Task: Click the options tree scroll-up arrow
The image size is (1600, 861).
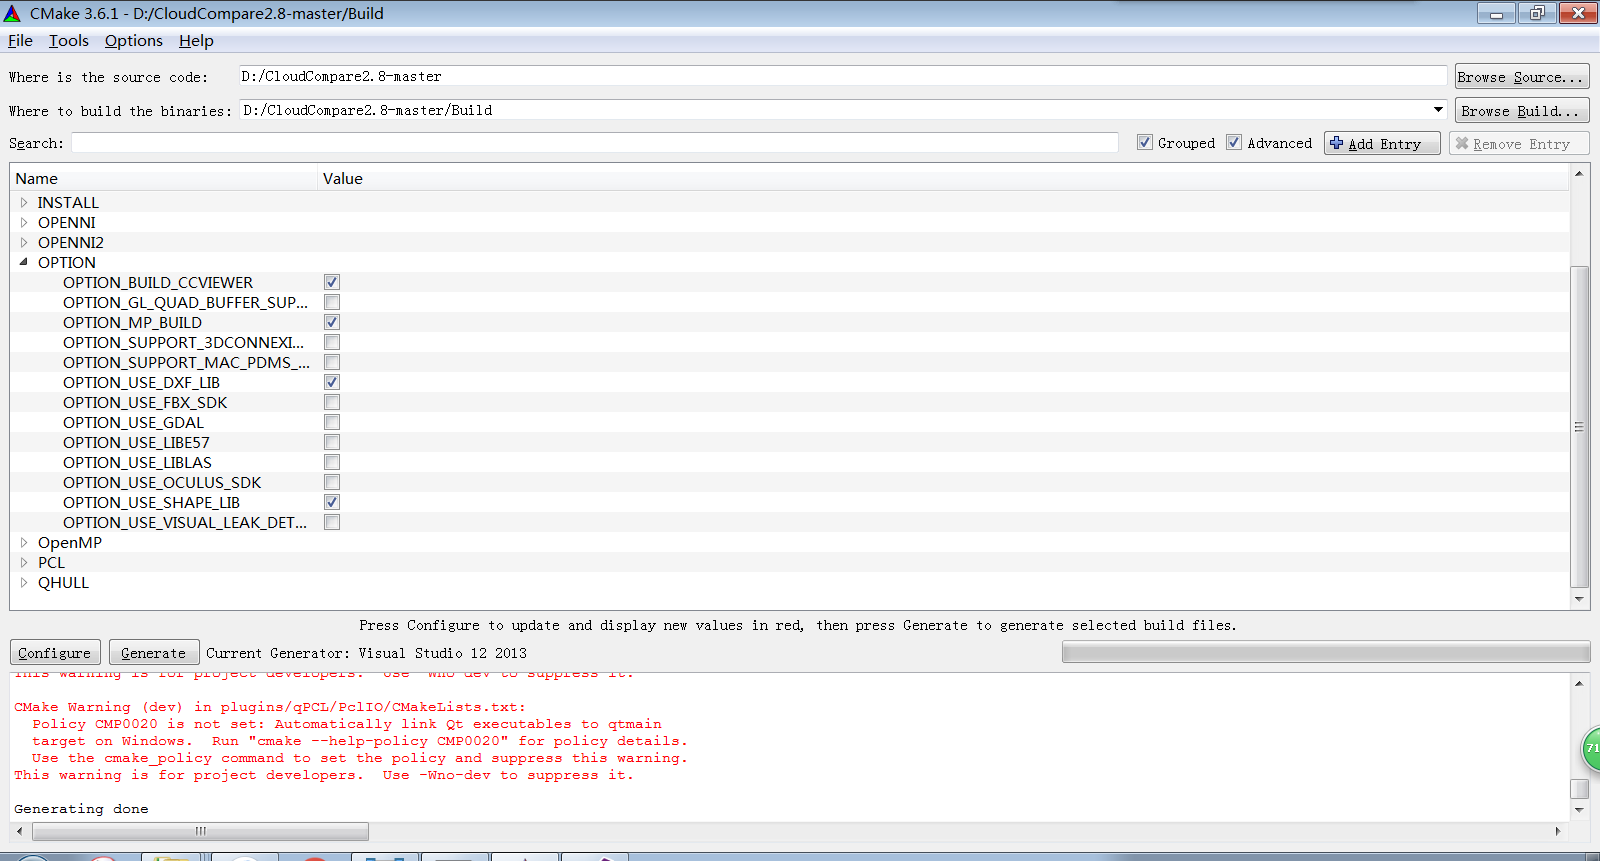Action: (x=1580, y=174)
